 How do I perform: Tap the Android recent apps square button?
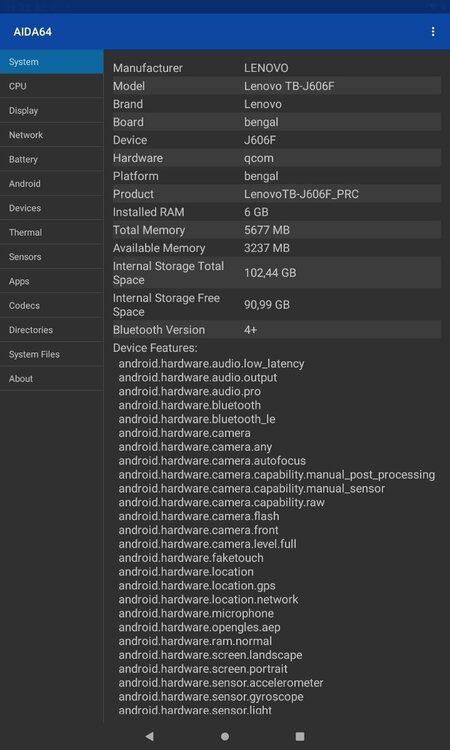click(x=300, y=736)
